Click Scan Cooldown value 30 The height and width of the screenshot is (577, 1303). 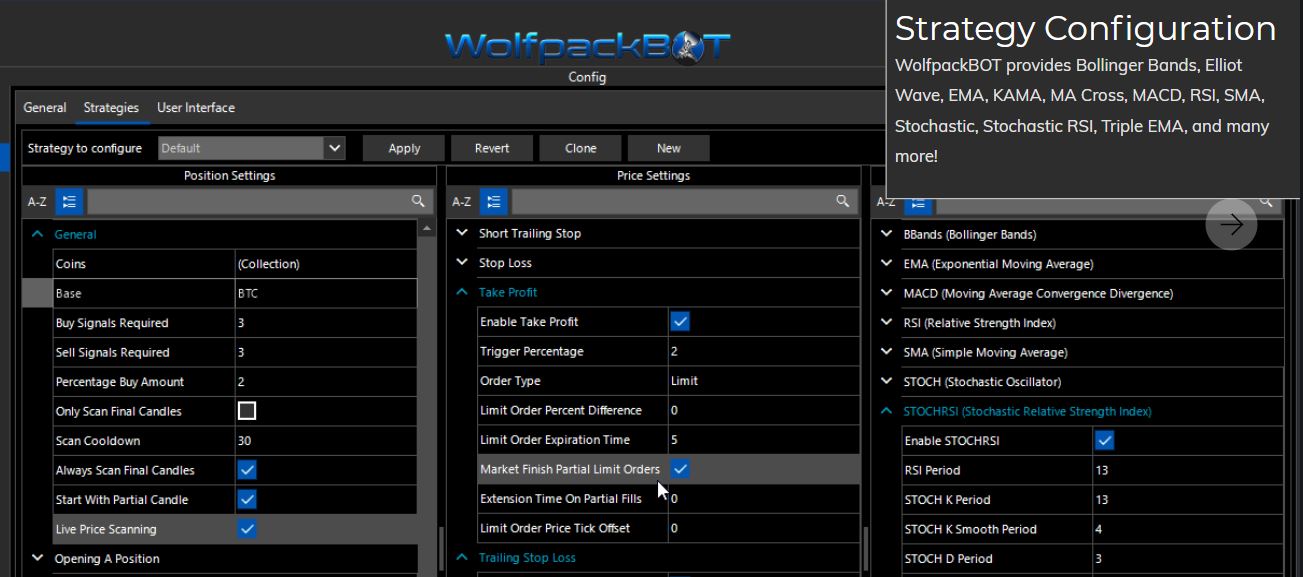(x=326, y=441)
